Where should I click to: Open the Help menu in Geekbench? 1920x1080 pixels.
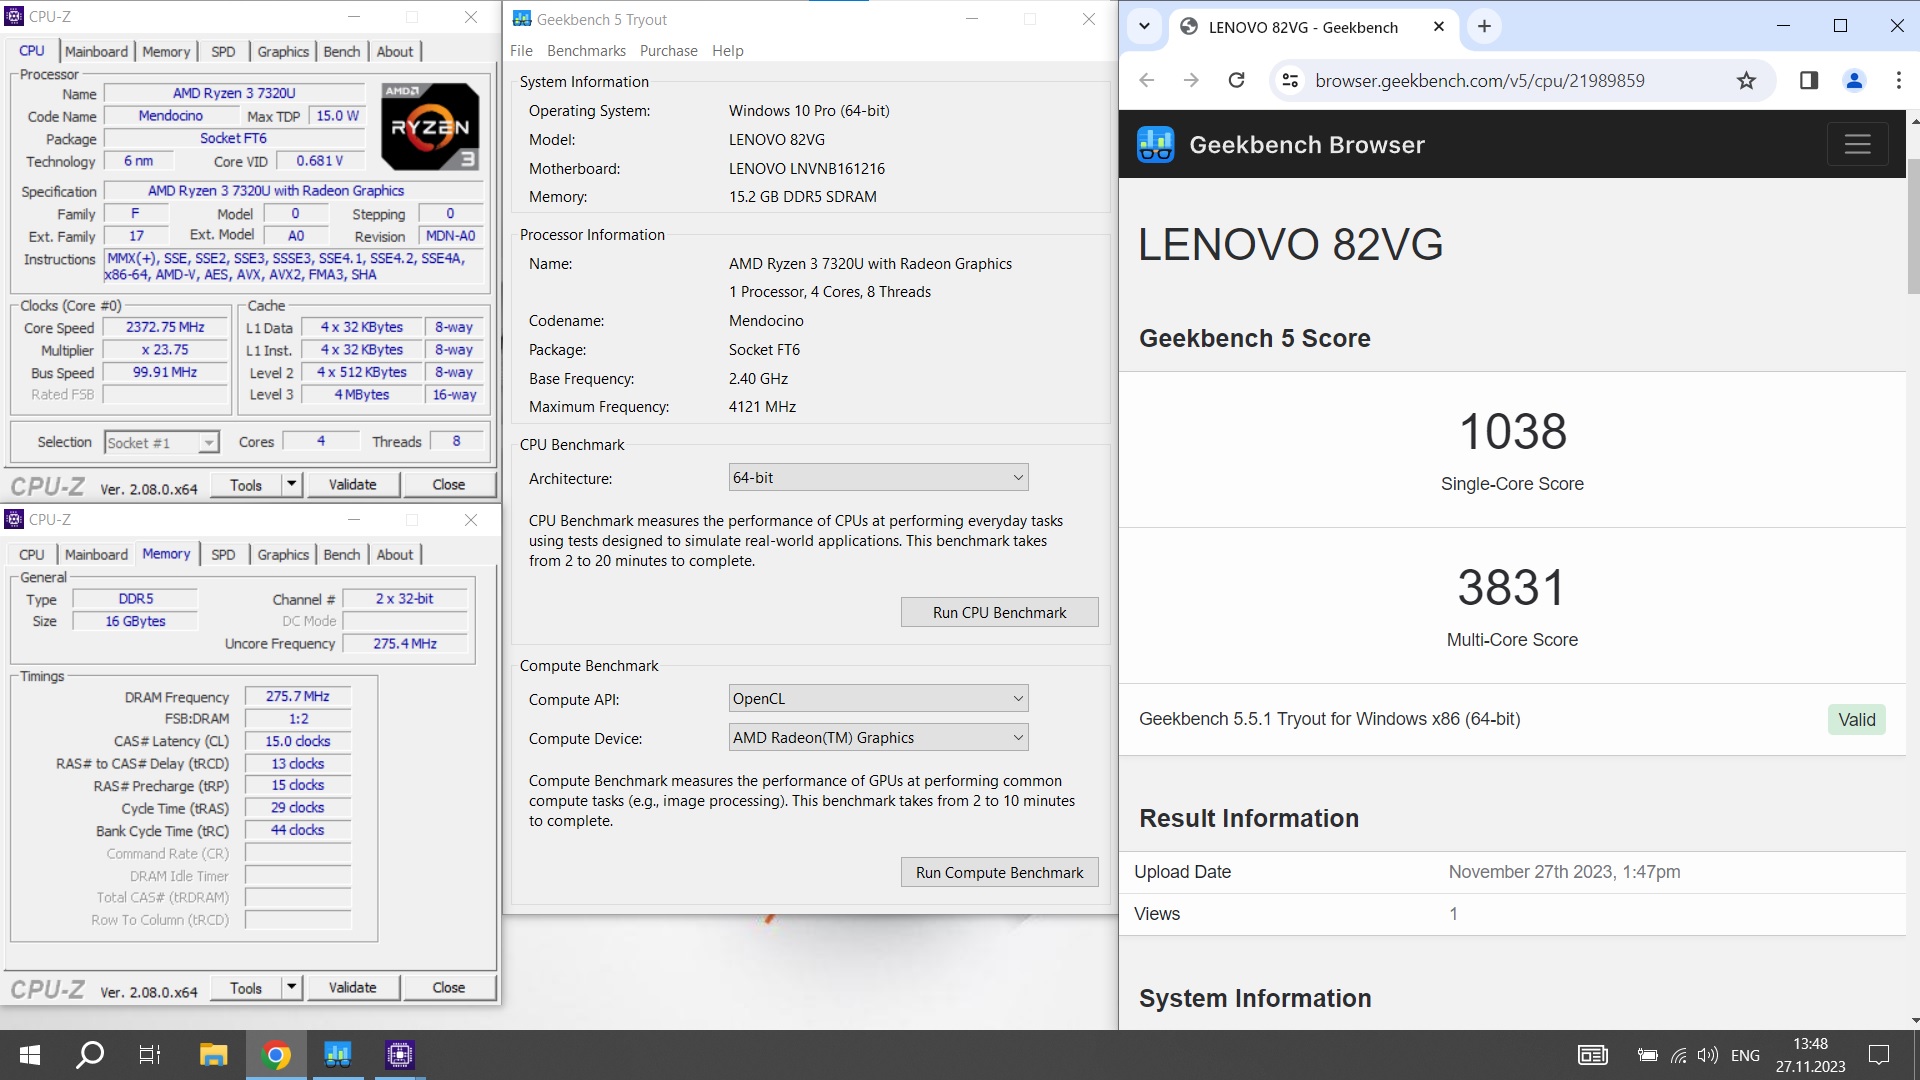728,51
